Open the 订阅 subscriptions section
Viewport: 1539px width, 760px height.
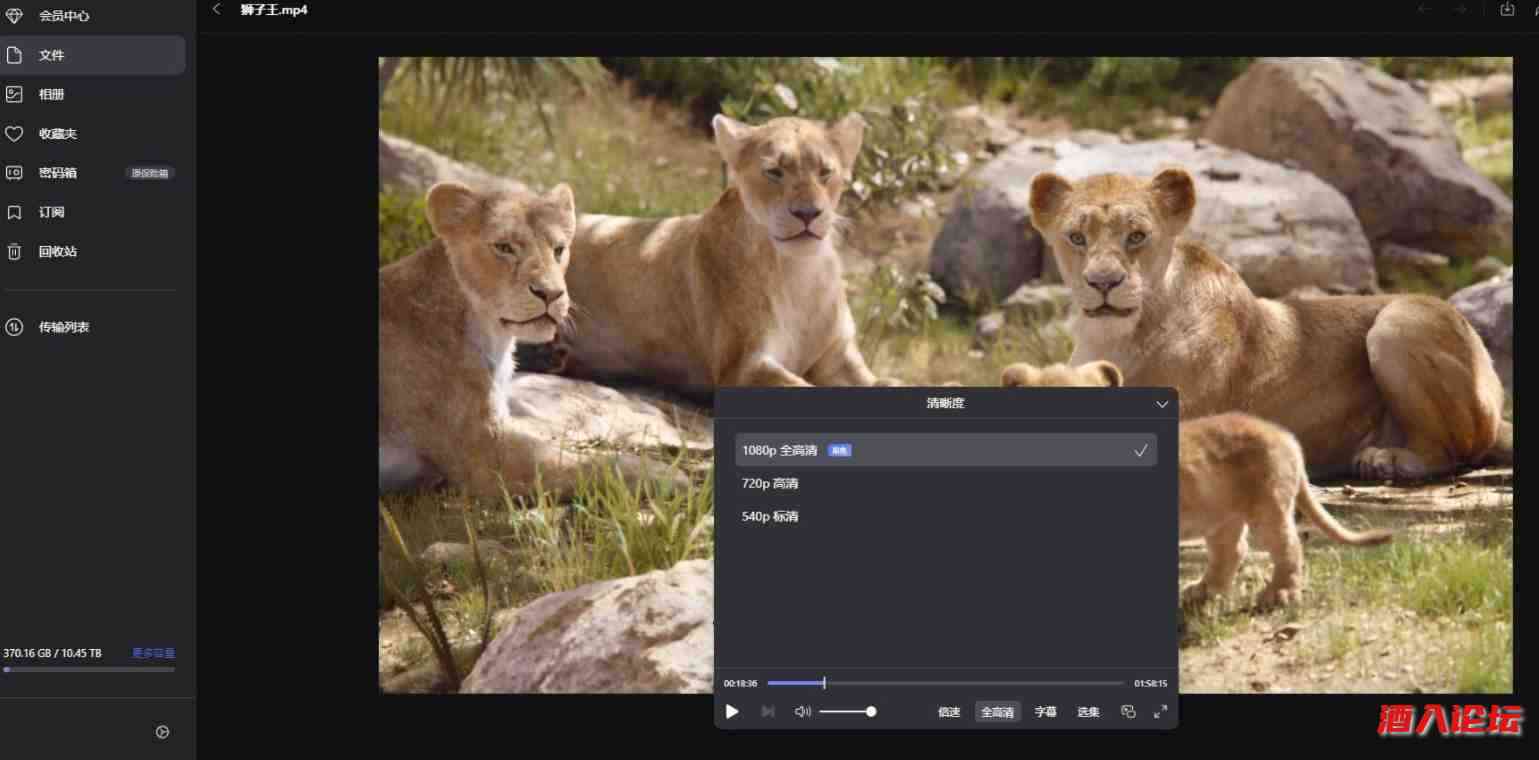(x=52, y=212)
